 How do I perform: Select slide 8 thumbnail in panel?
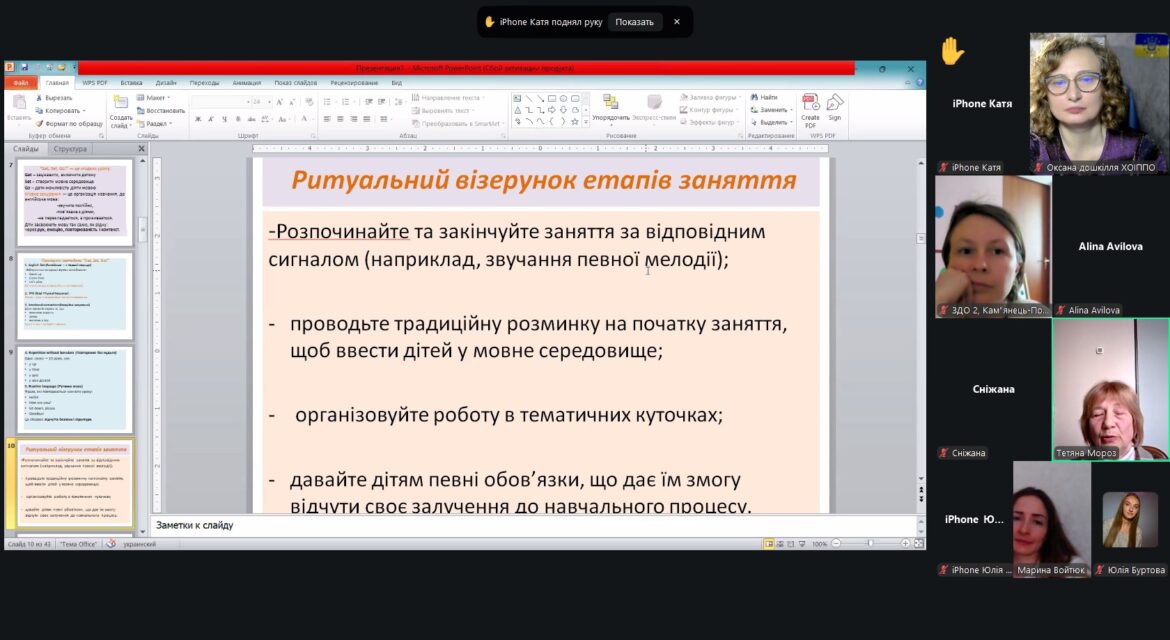point(75,295)
